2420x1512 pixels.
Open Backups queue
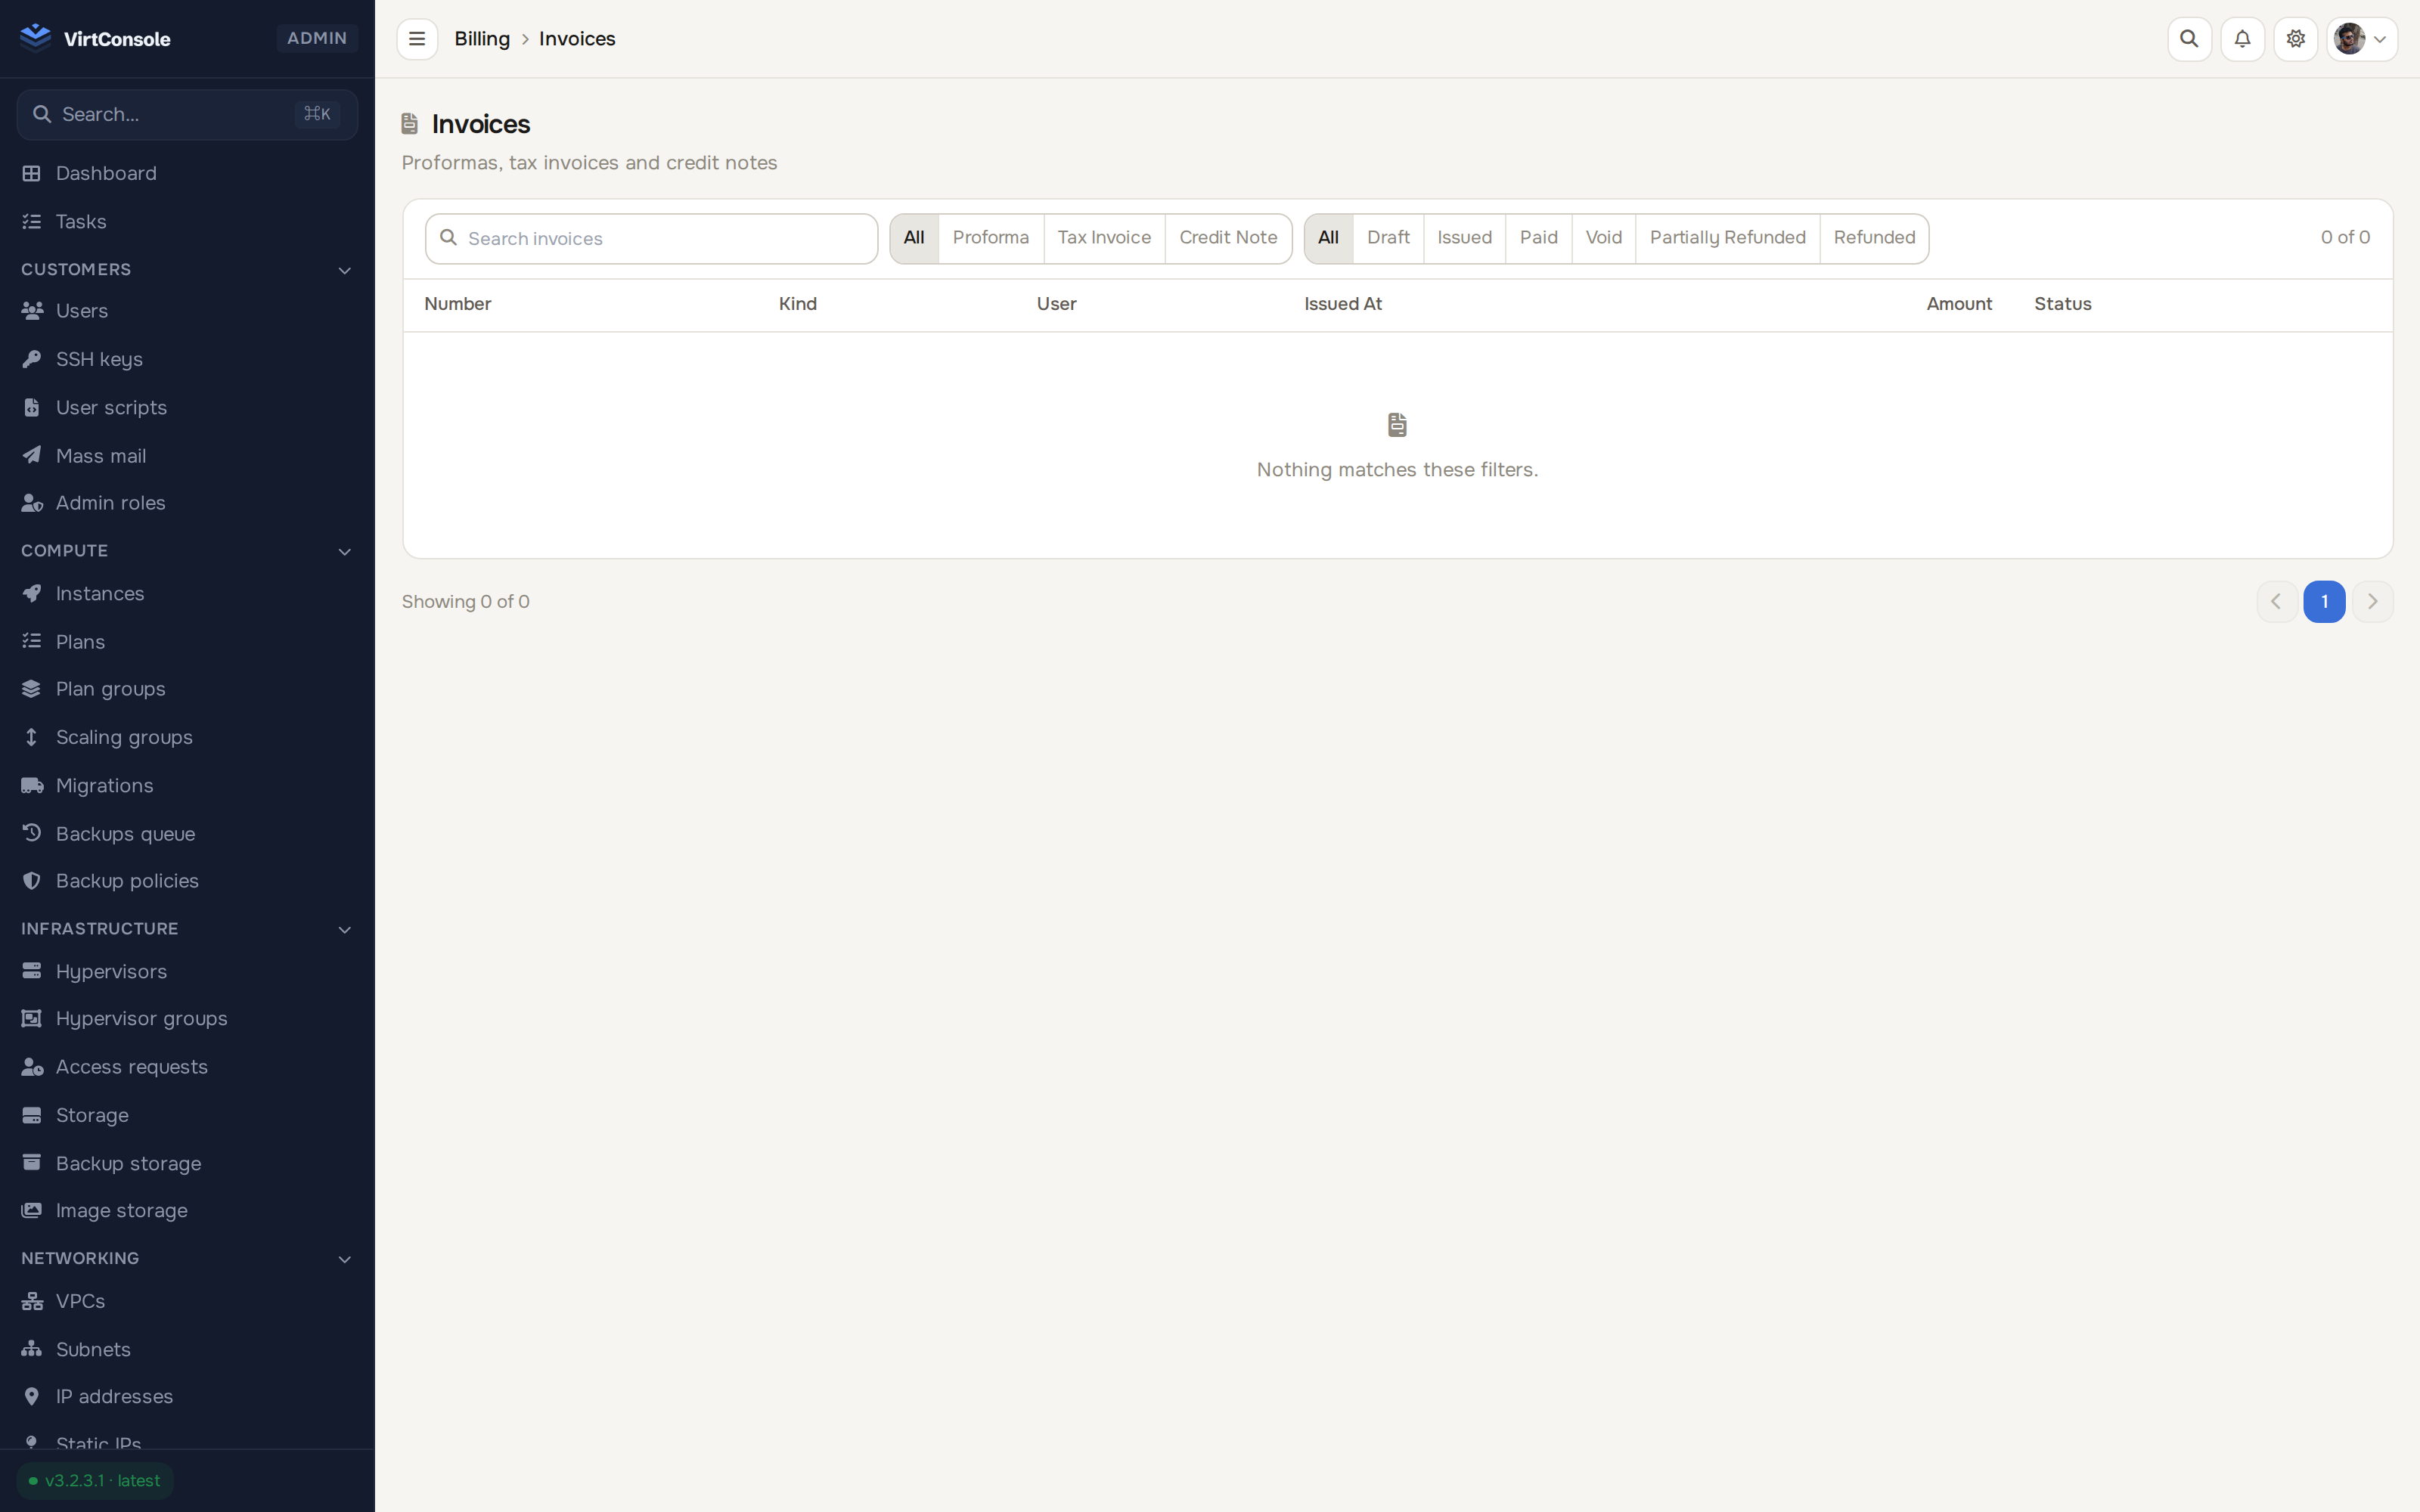click(187, 833)
